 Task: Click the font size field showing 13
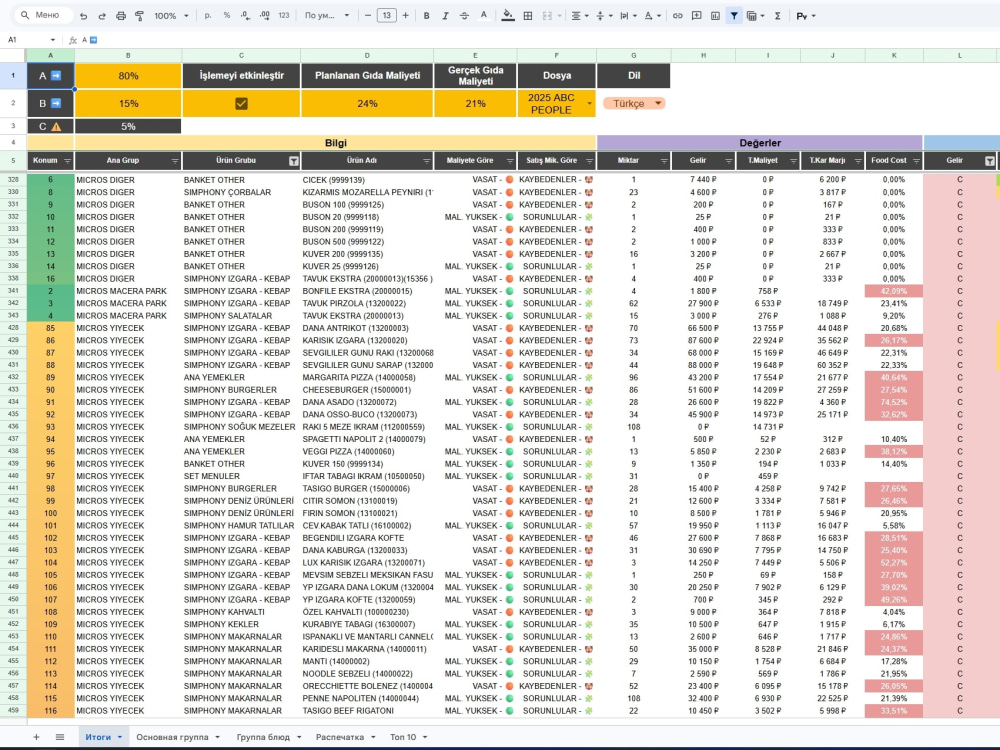tap(386, 16)
